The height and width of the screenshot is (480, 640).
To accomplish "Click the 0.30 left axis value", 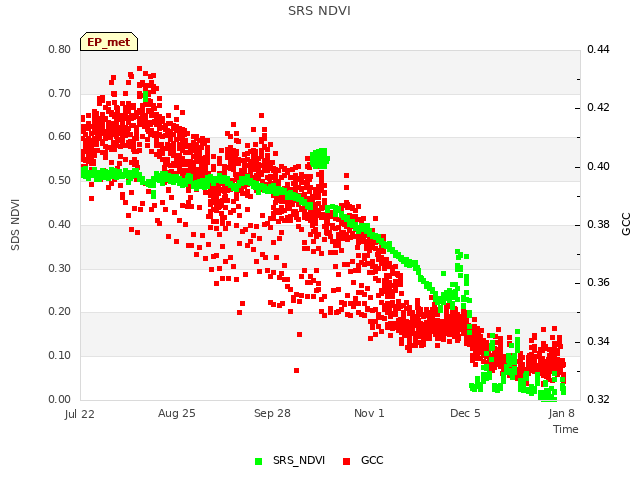I will [x=60, y=268].
